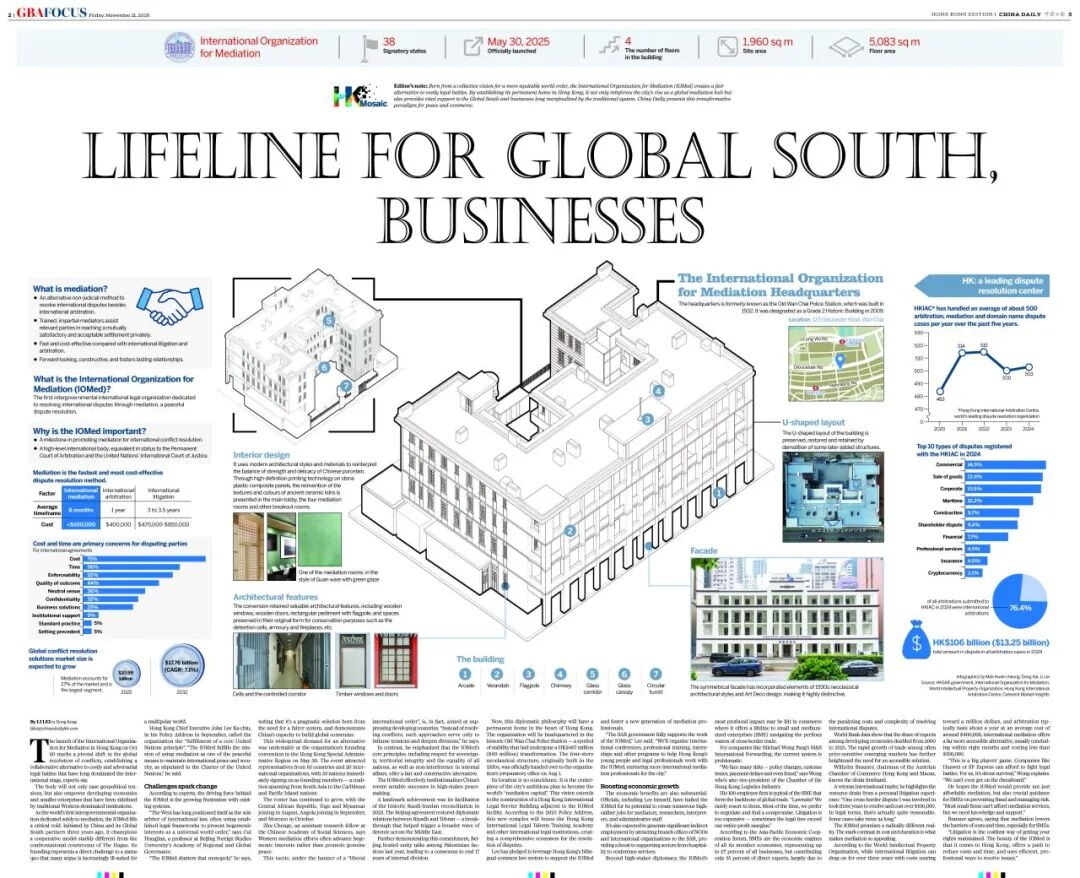Image resolution: width=1080 pixels, height=878 pixels.
Task: Click the CHINA DAILY masthead text
Action: click(1019, 13)
